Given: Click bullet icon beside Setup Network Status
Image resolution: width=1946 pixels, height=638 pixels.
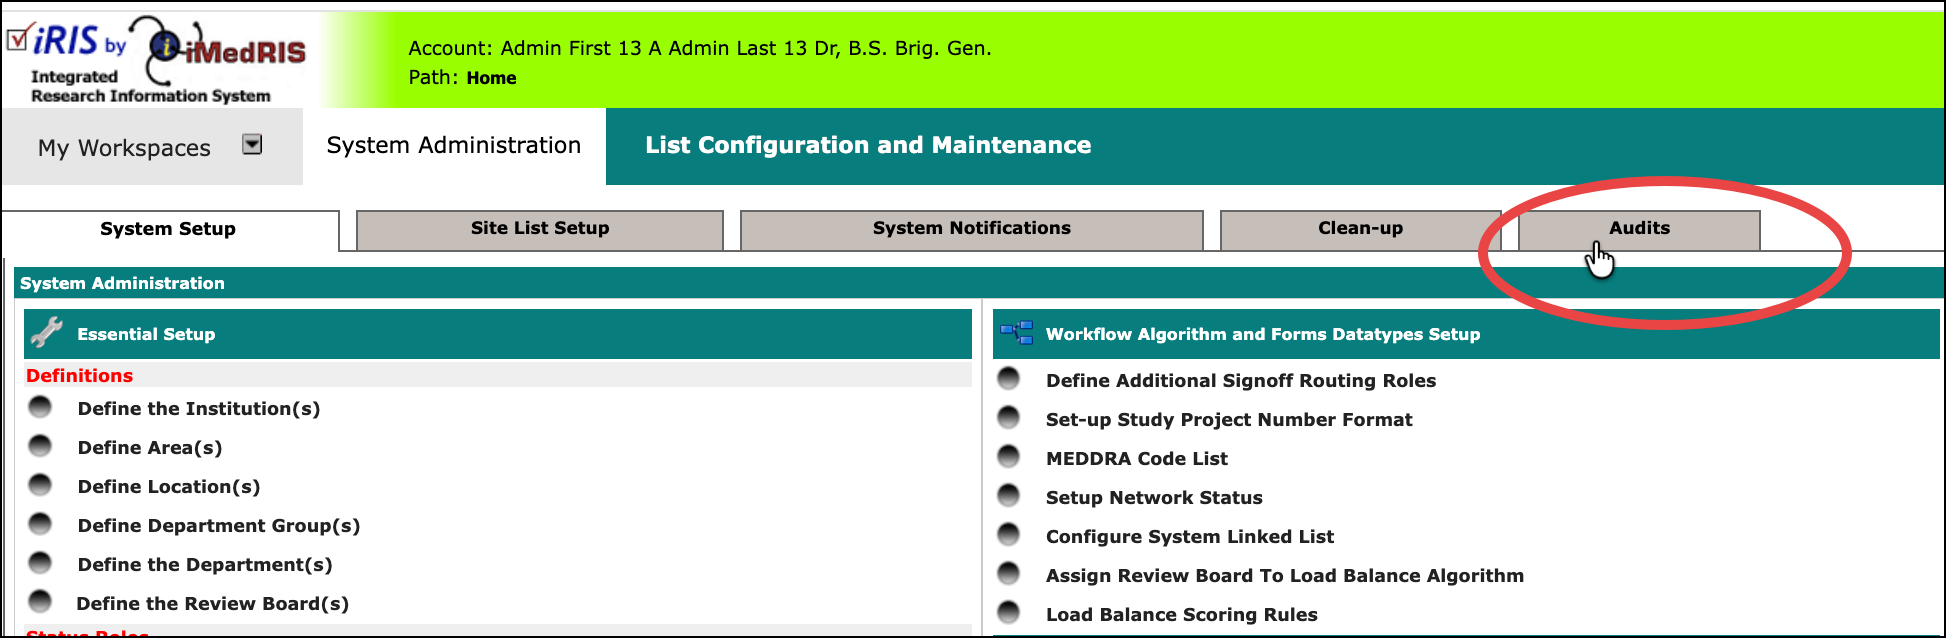Looking at the screenshot, I should (x=1008, y=495).
